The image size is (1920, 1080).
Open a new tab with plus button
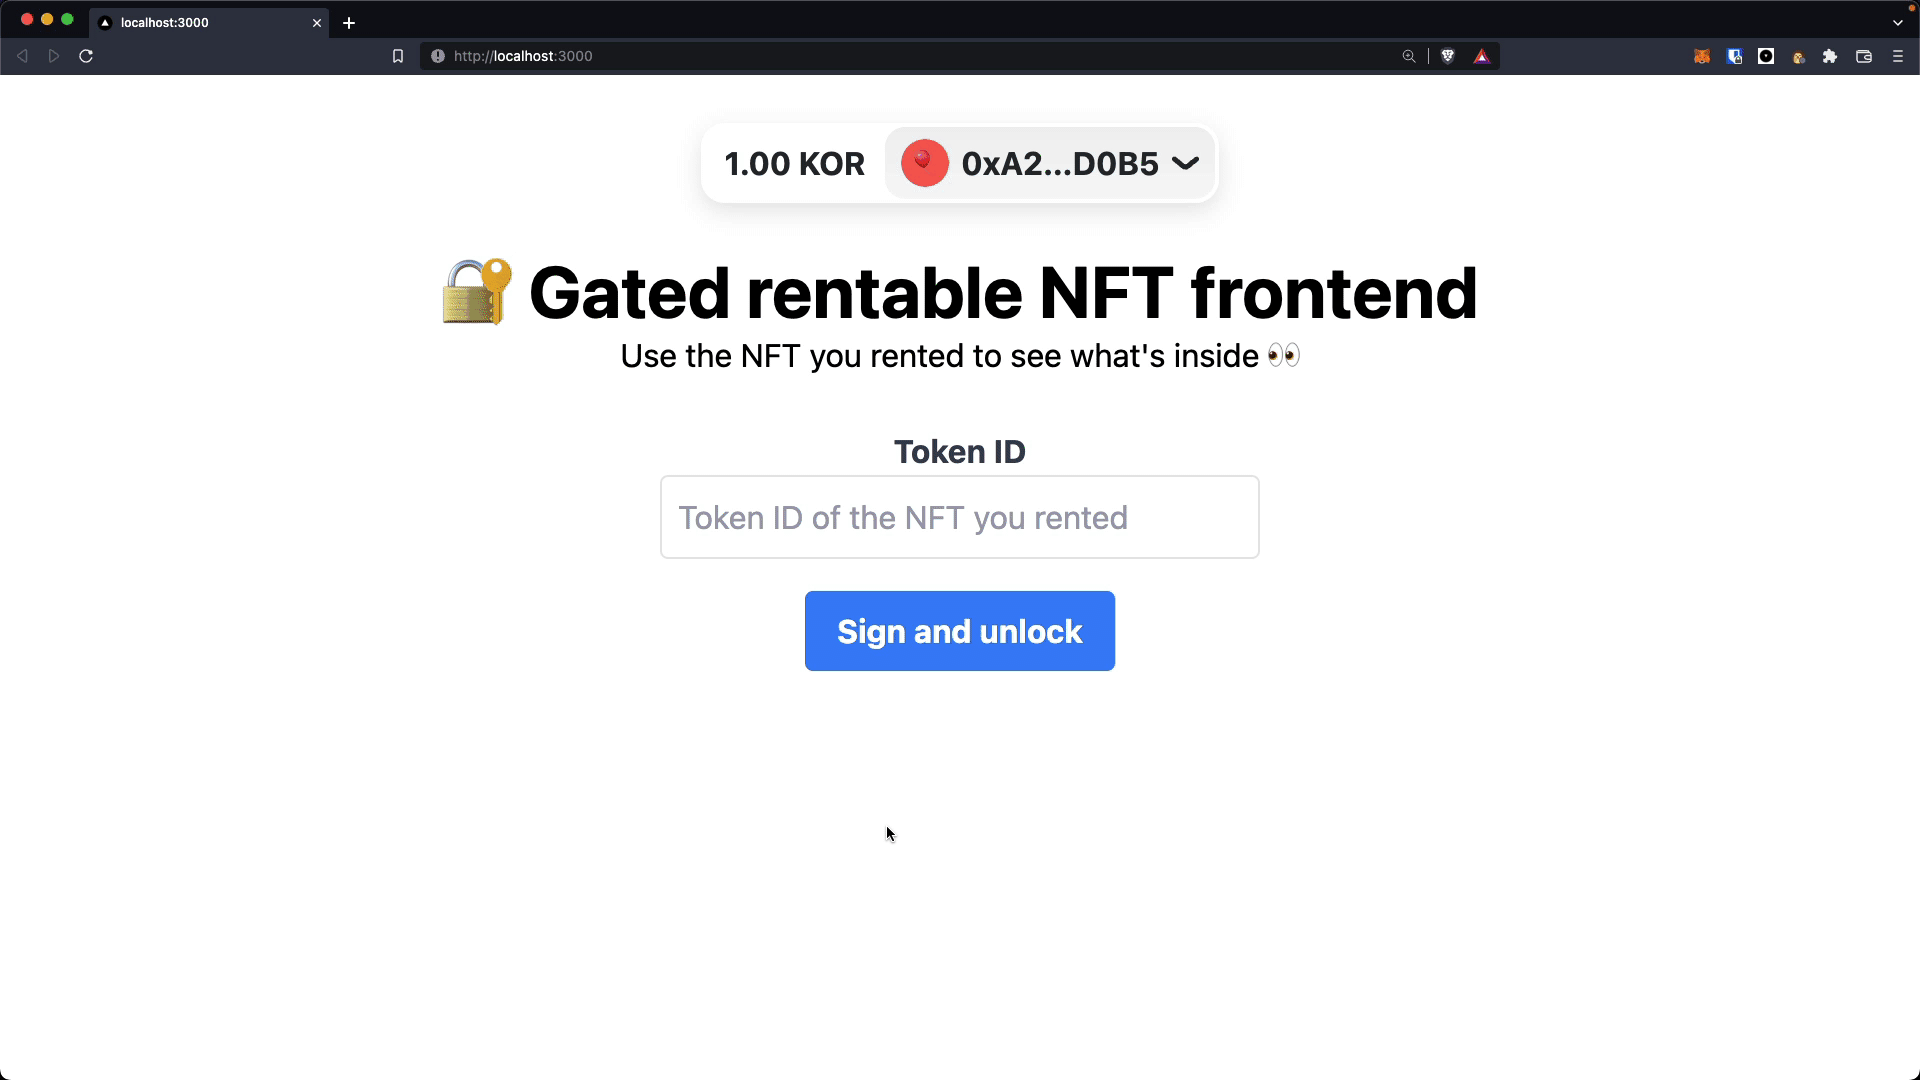[349, 23]
